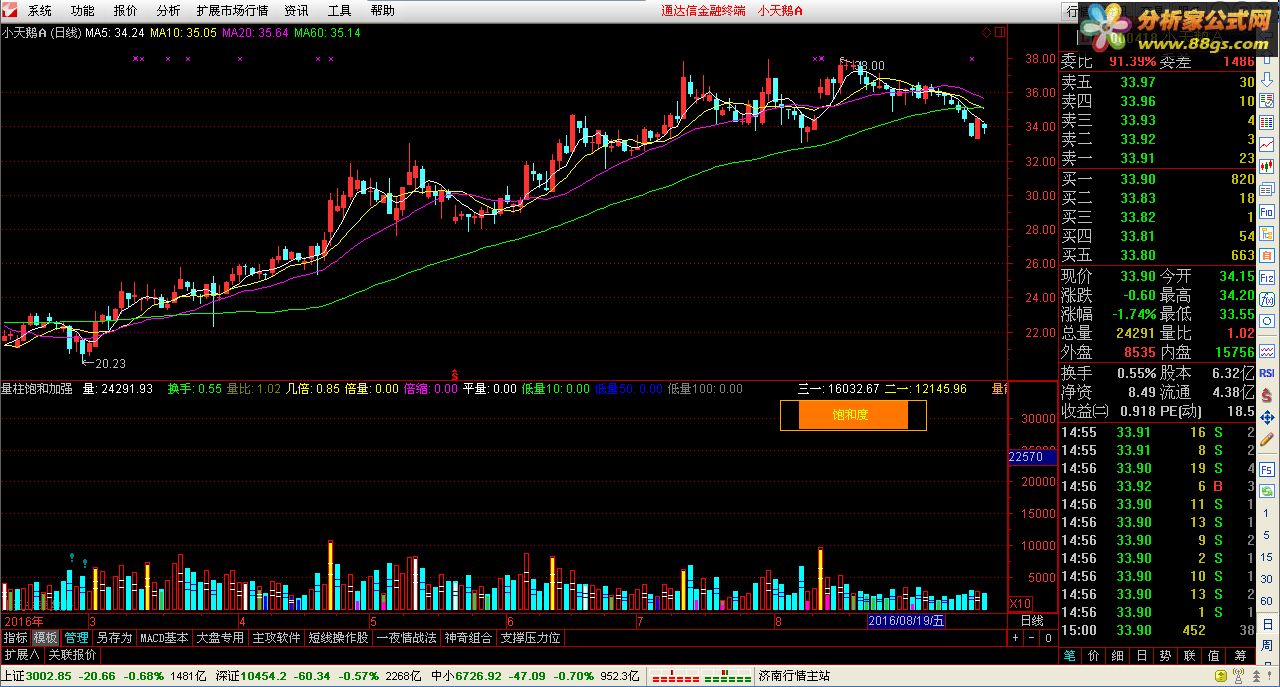The height and width of the screenshot is (687, 1280).
Task: Switch to MACD基本 template
Action: click(164, 637)
